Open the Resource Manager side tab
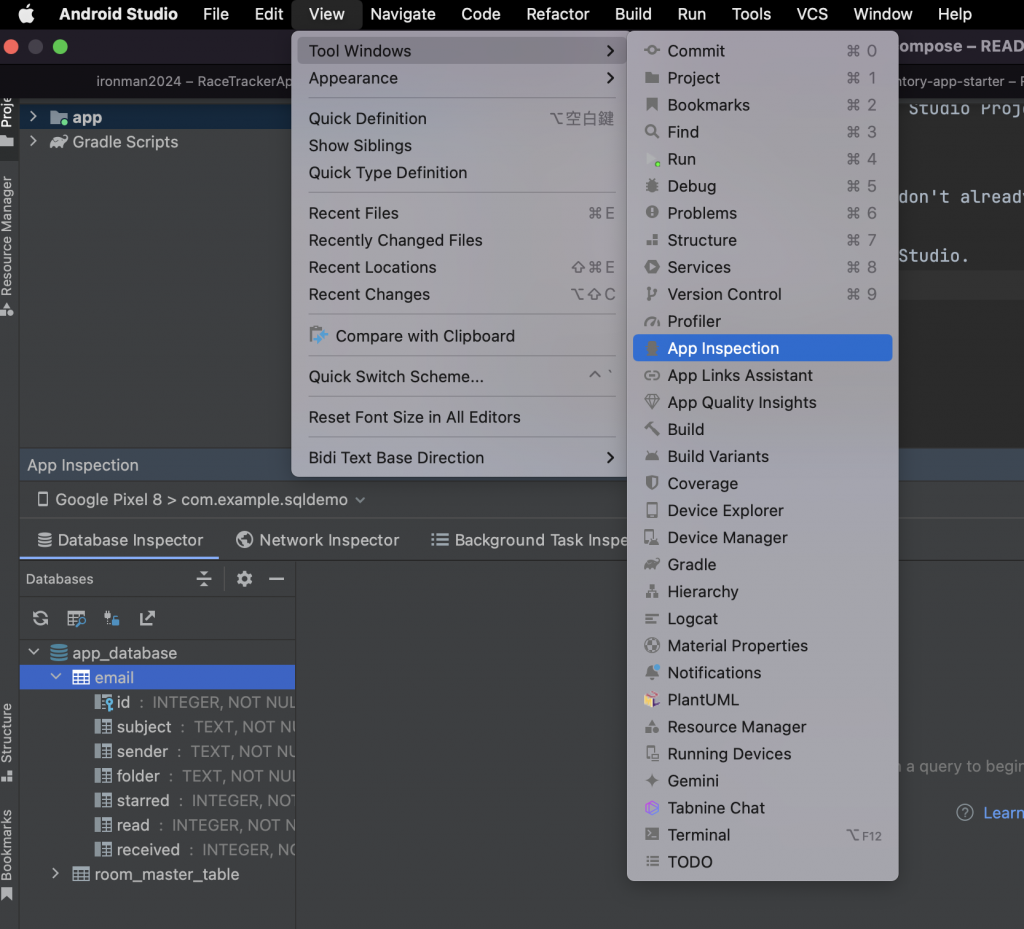The width and height of the screenshot is (1024, 929). pos(8,245)
